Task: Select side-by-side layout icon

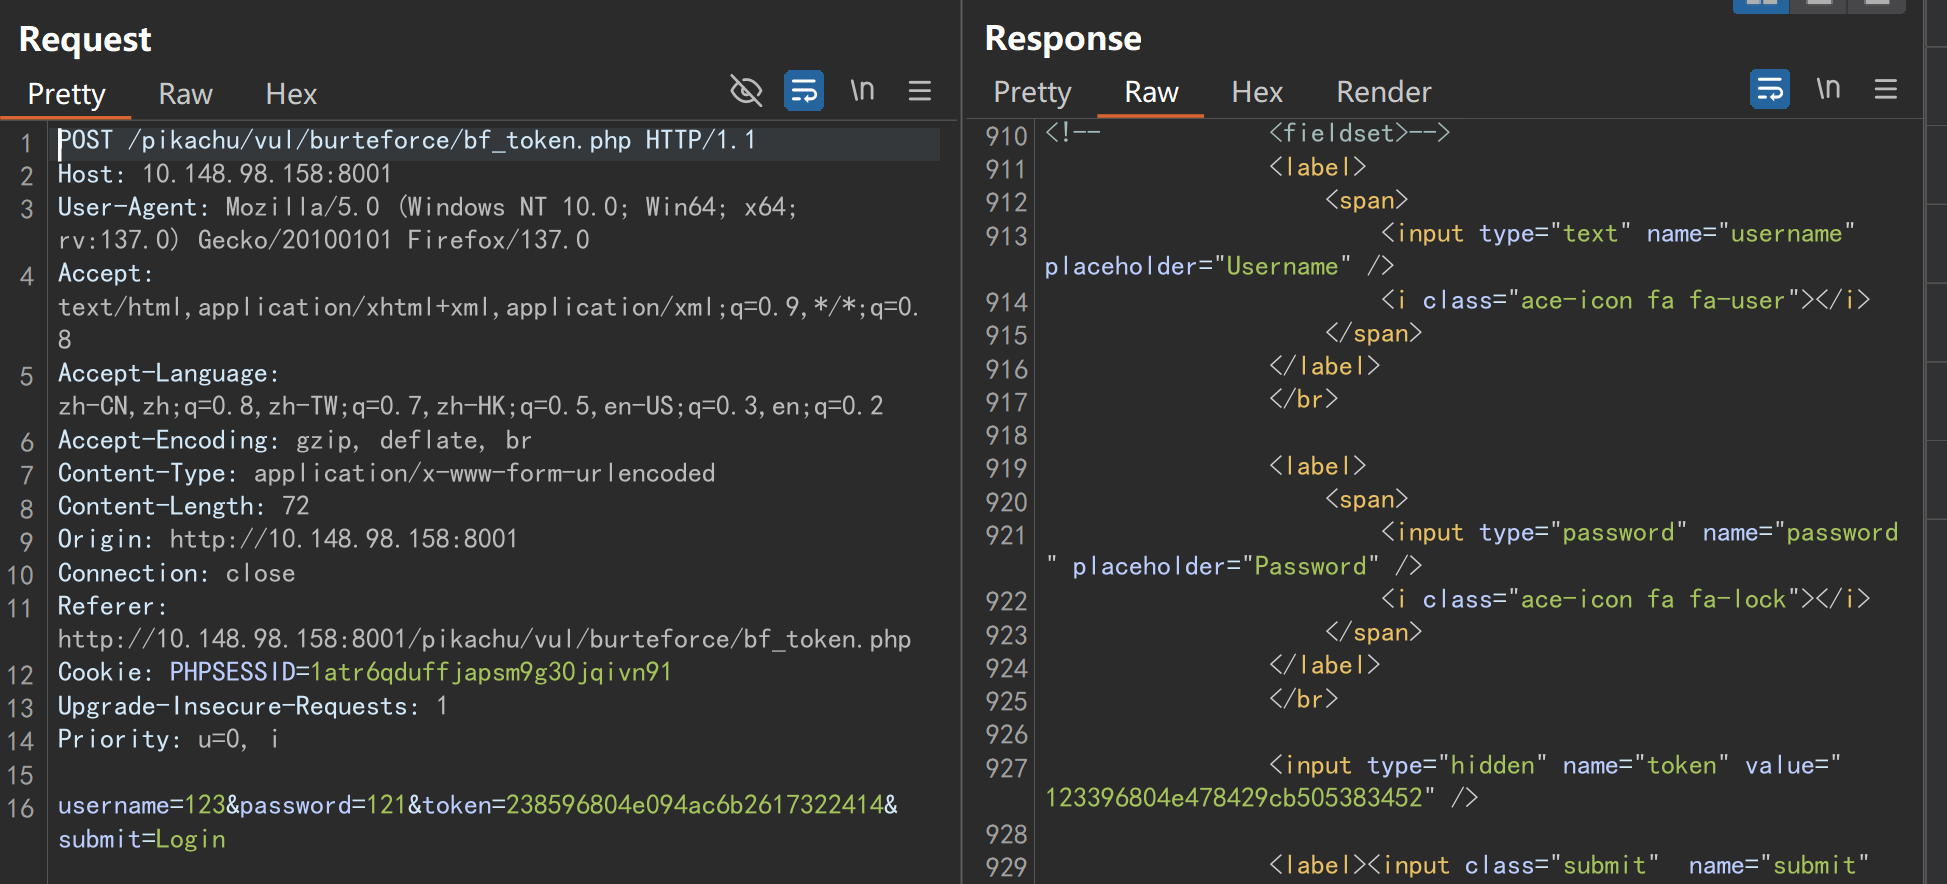Action: (x=1762, y=4)
